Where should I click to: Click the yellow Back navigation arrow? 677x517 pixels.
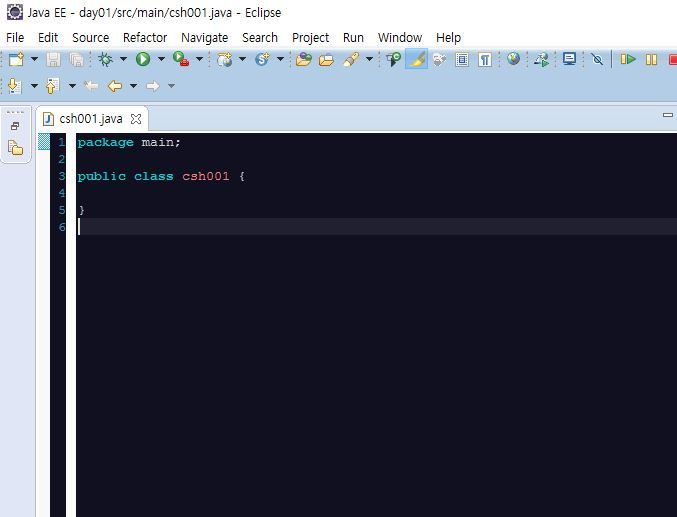pos(114,86)
